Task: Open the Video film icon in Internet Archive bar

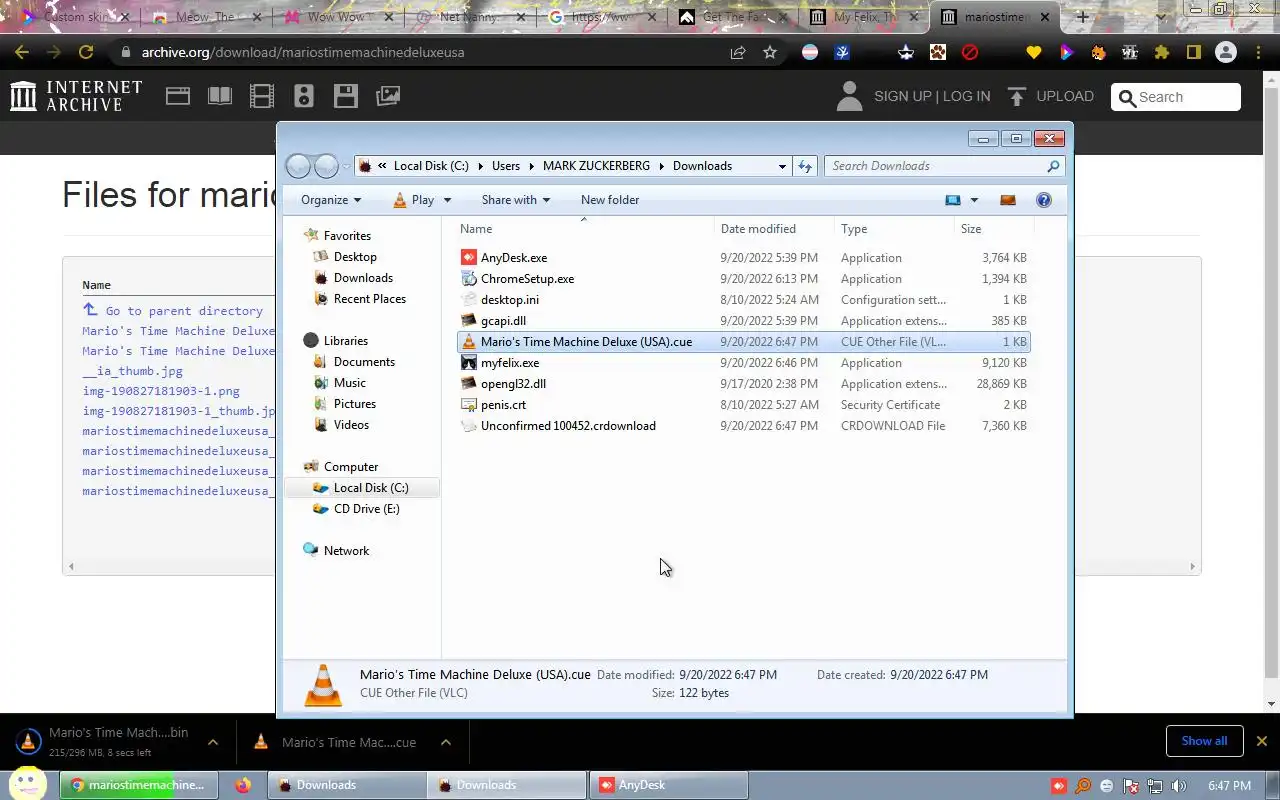Action: click(x=262, y=96)
